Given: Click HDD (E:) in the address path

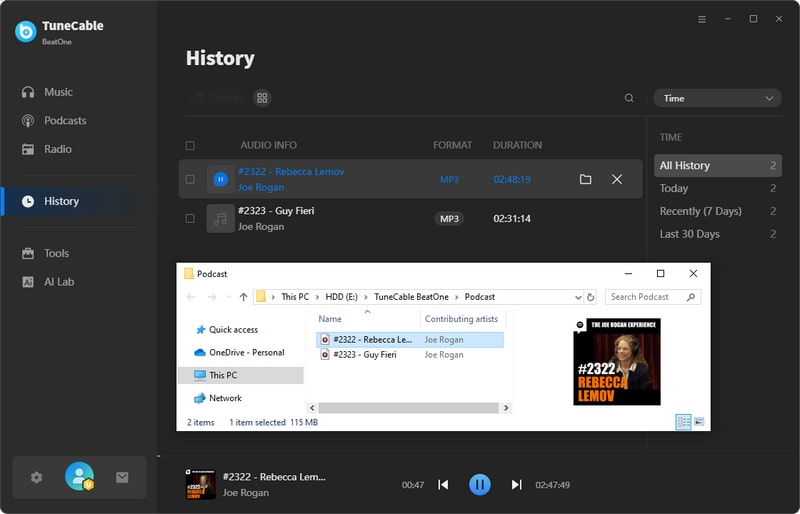Looking at the screenshot, I should [341, 297].
